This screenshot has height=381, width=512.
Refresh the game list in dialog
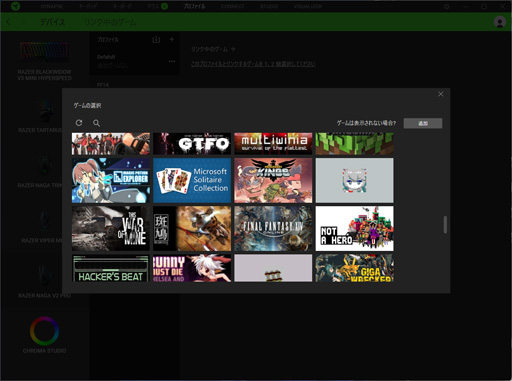pyautogui.click(x=79, y=123)
